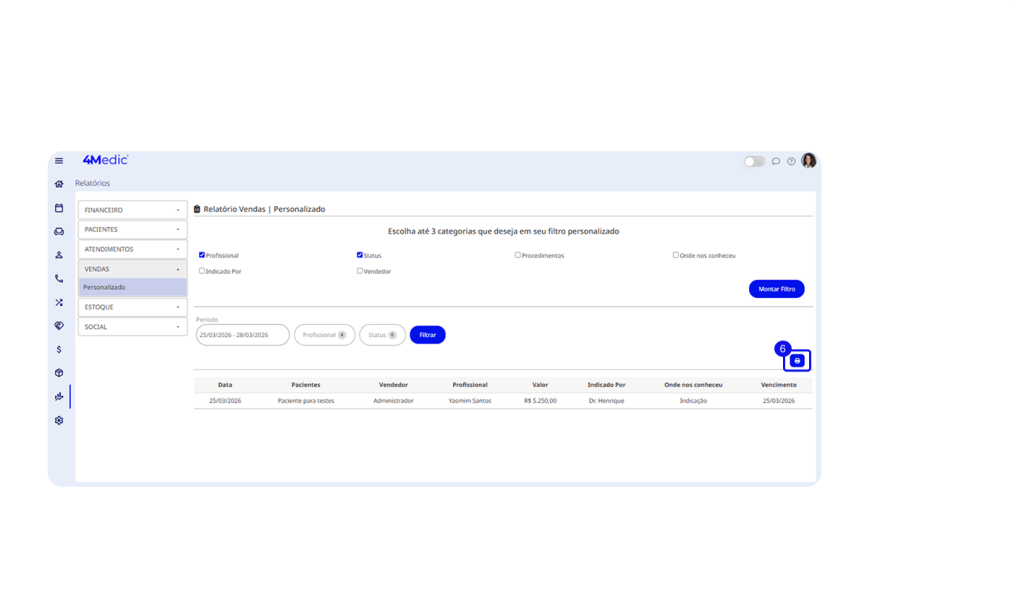Viewport: 1024px width, 598px height.
Task: Expand the FINANCEIRO report section
Action: point(132,210)
